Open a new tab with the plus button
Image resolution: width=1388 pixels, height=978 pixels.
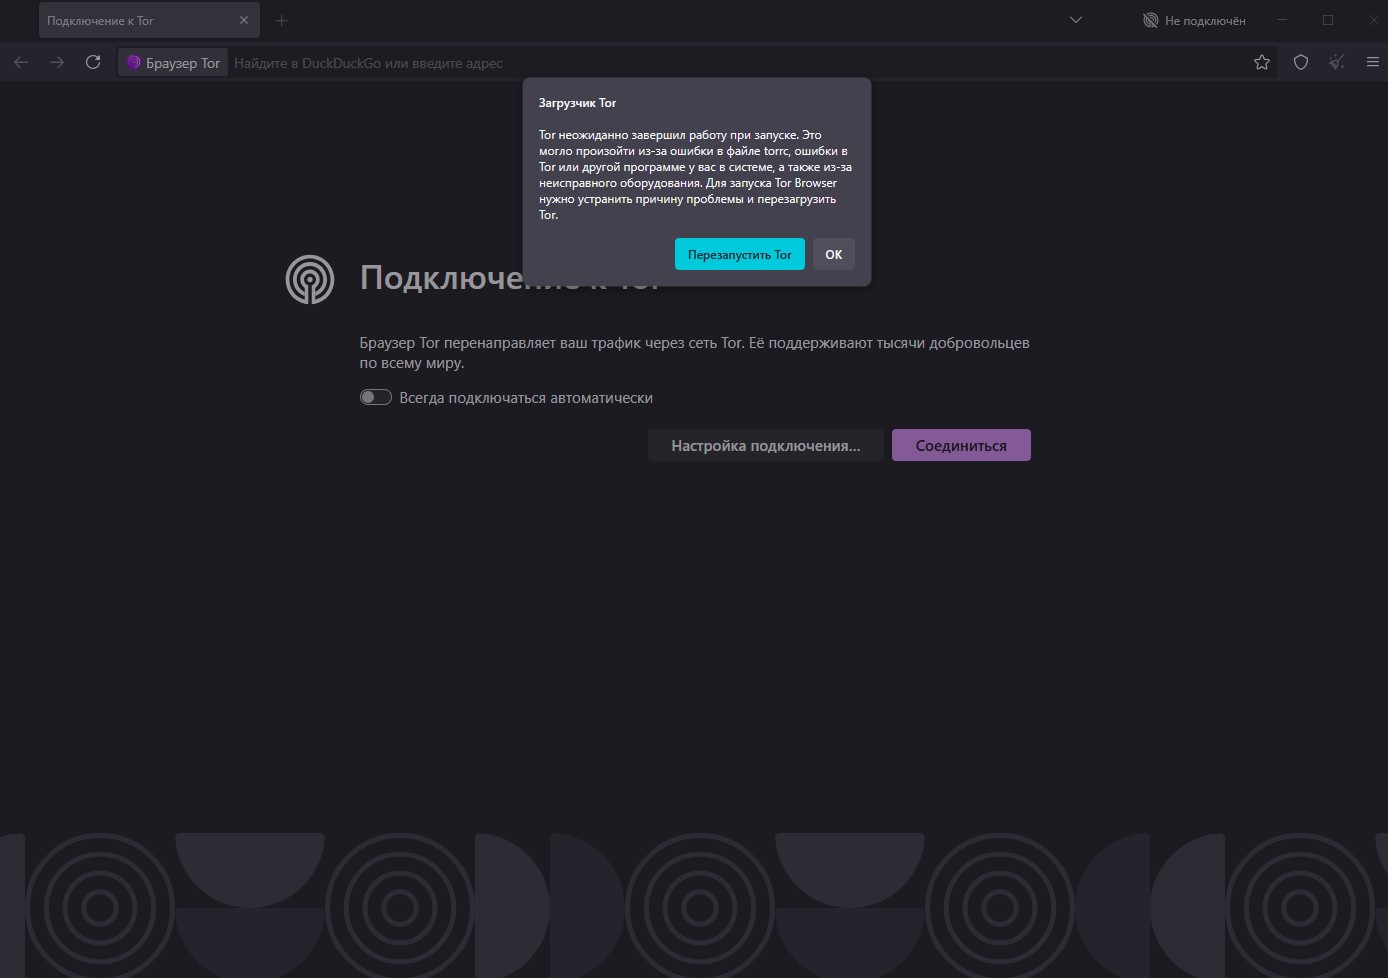point(281,20)
